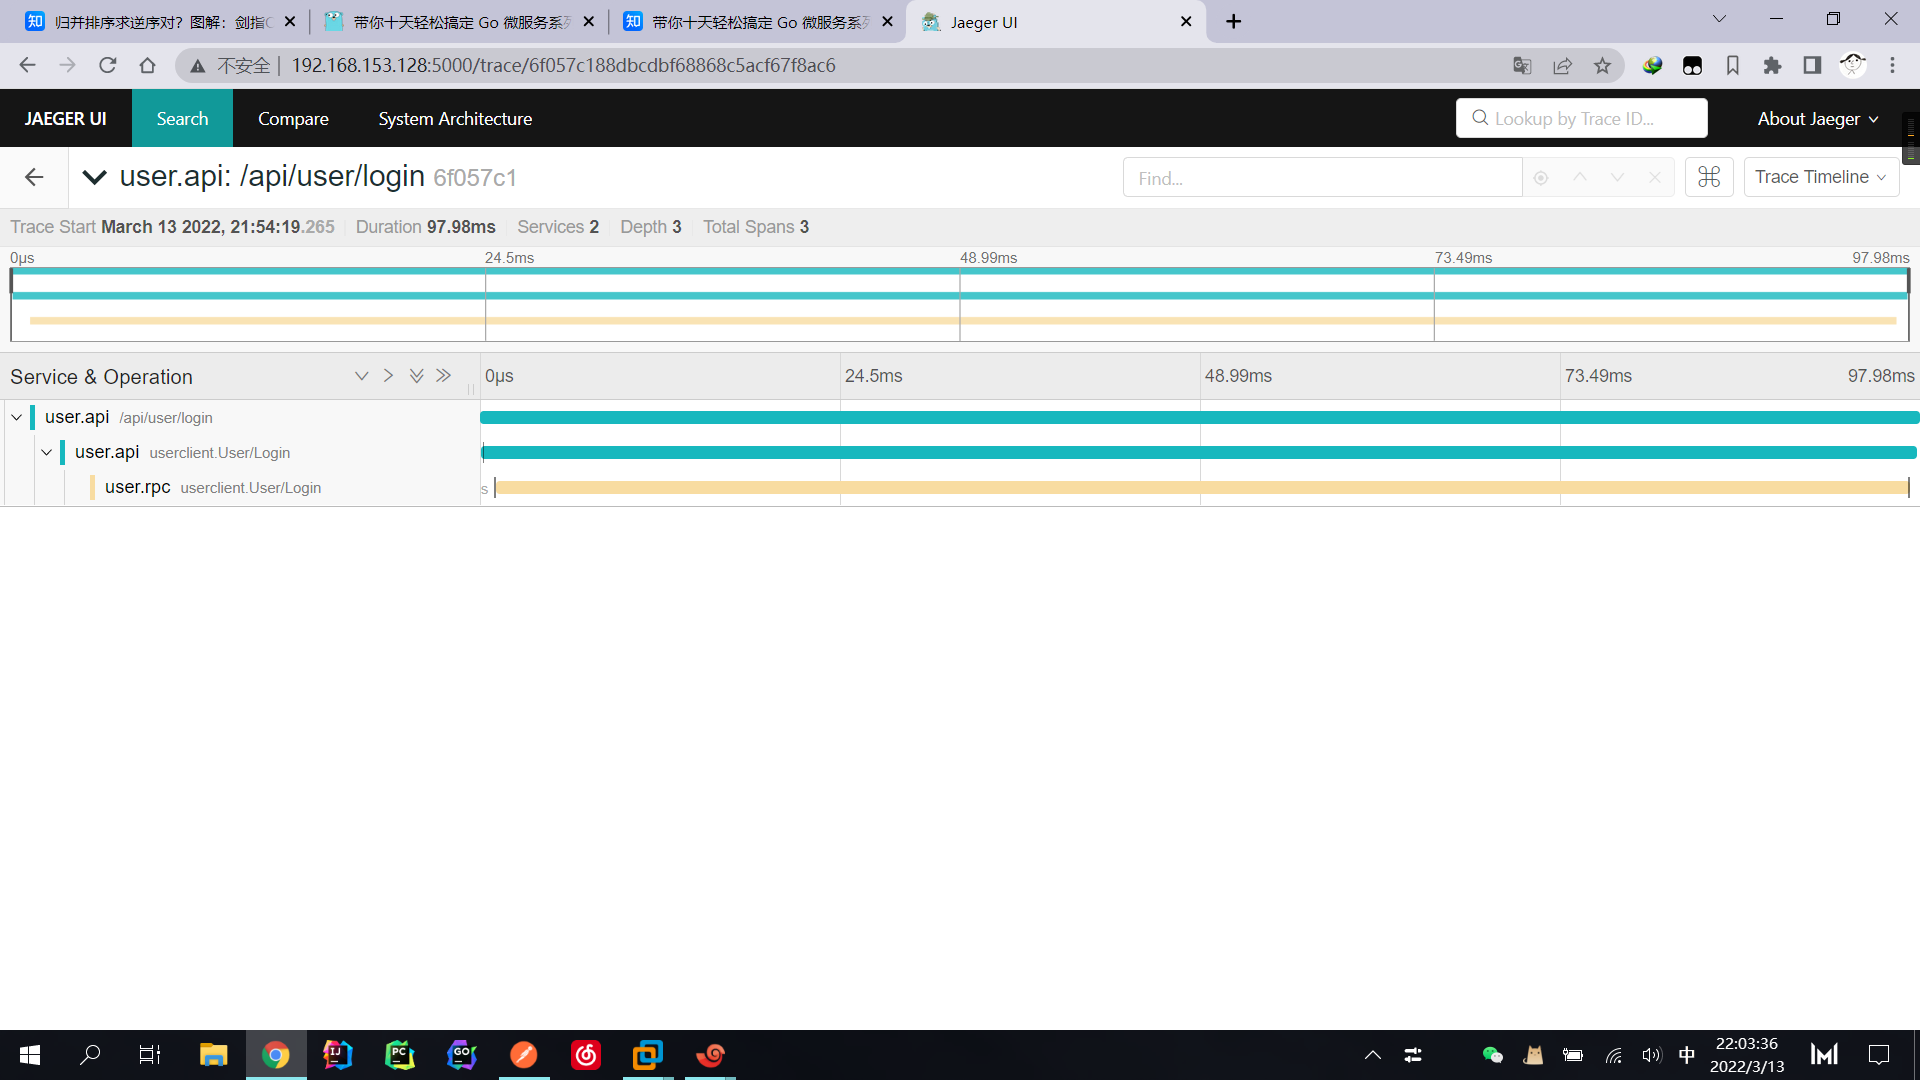This screenshot has width=1920, height=1080.
Task: Collapse the root user.api /api/user/login span
Action: 17,417
